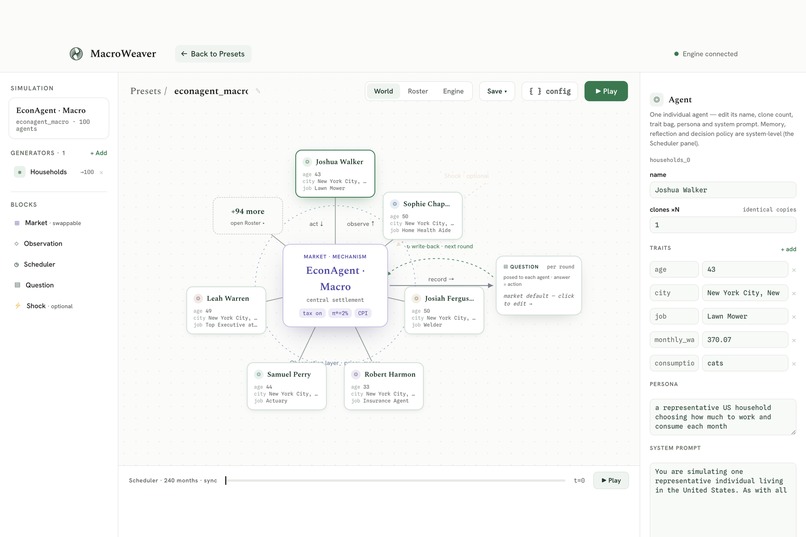Click the Question block icon
Screen dimensions: 806x537
pos(17,285)
